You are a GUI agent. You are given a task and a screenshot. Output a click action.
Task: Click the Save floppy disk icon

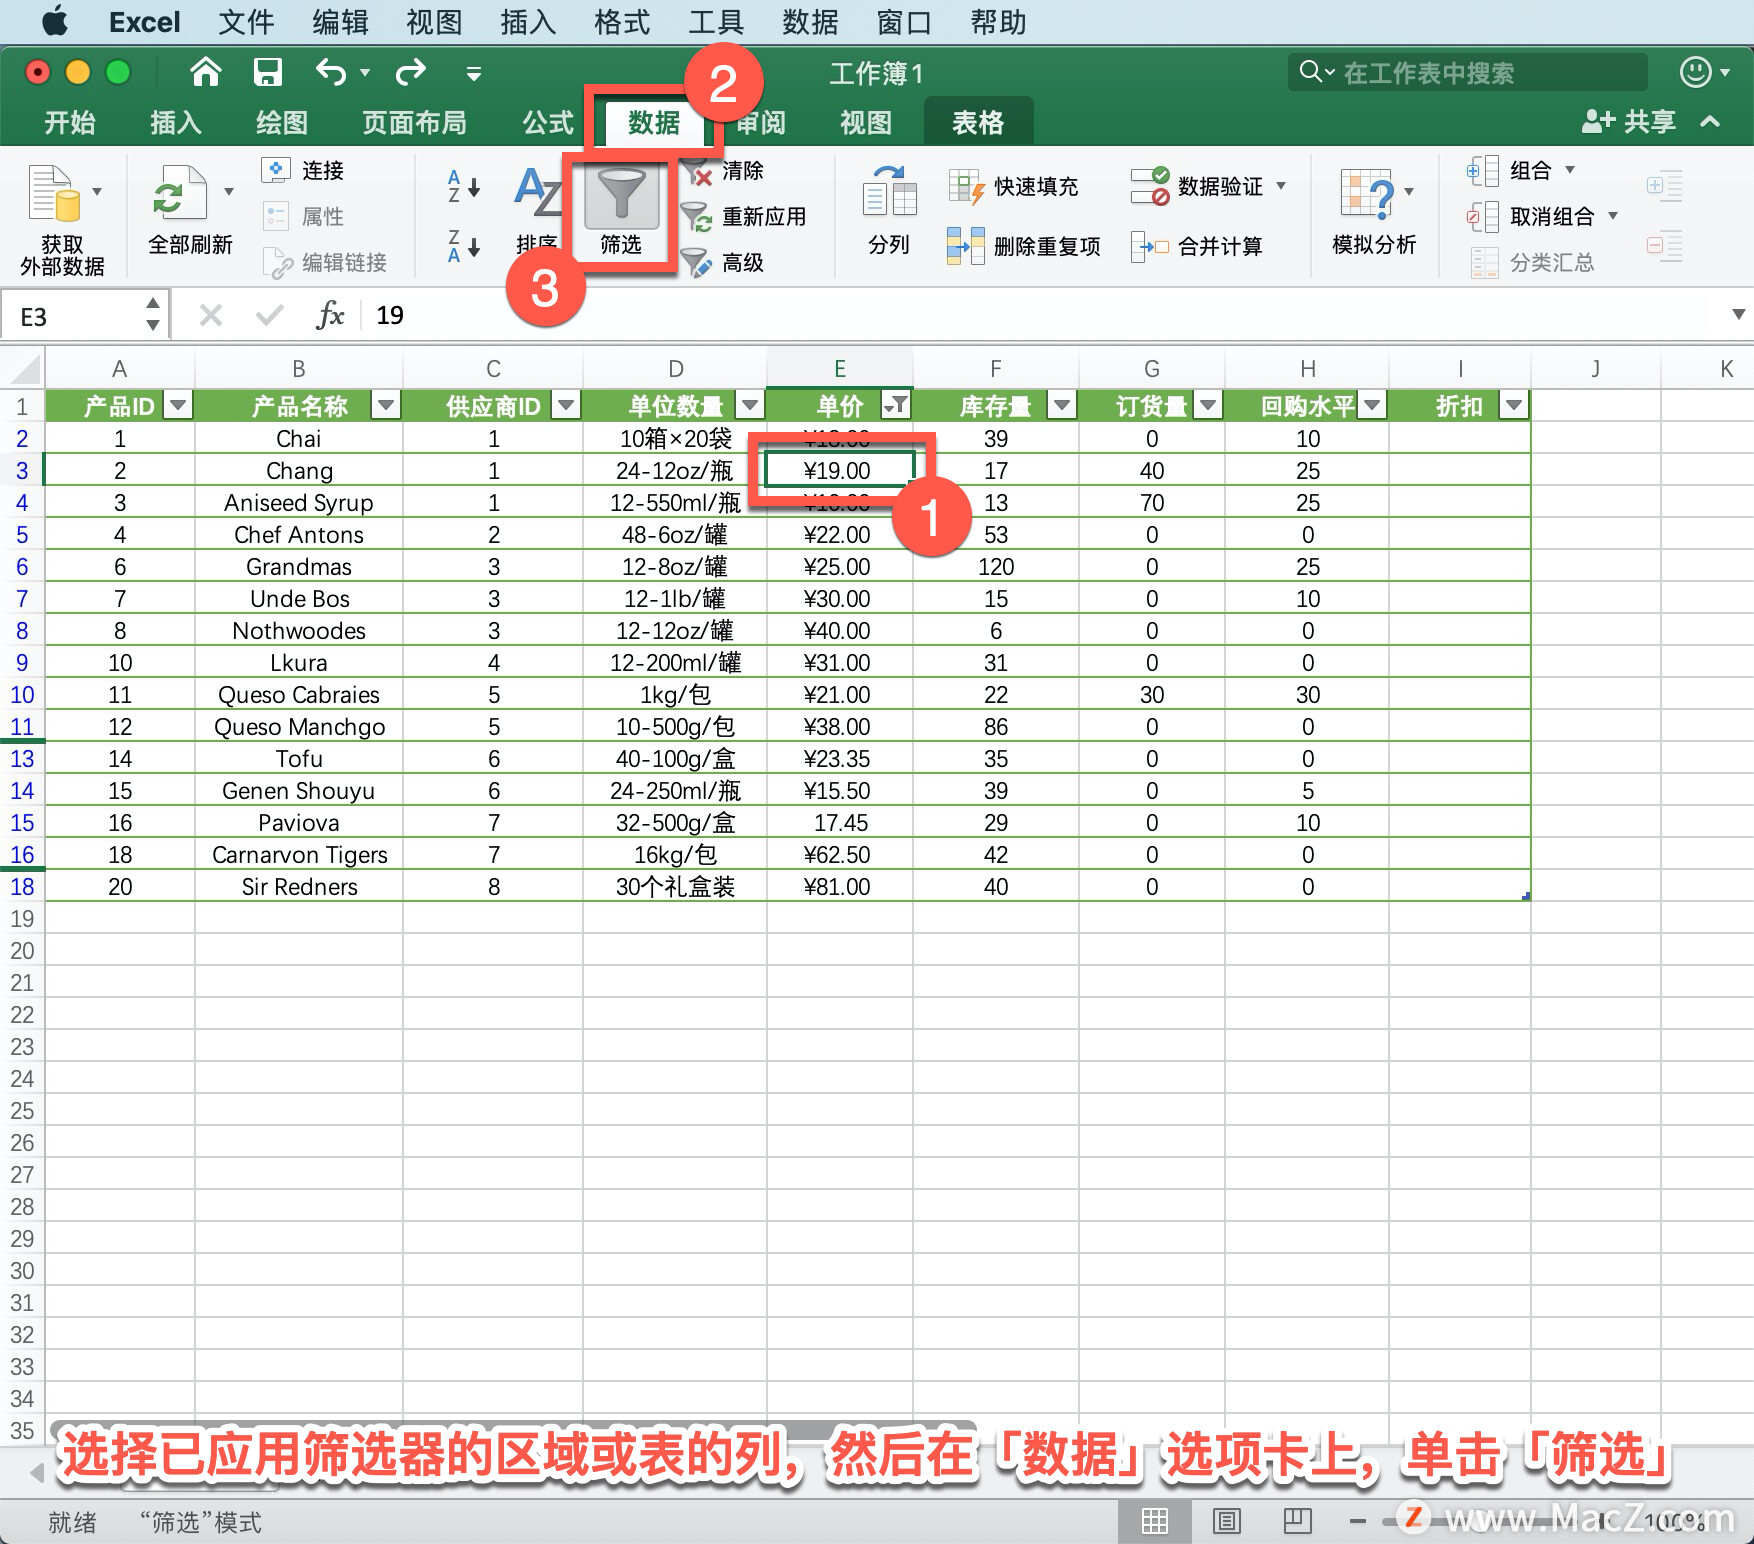click(268, 72)
